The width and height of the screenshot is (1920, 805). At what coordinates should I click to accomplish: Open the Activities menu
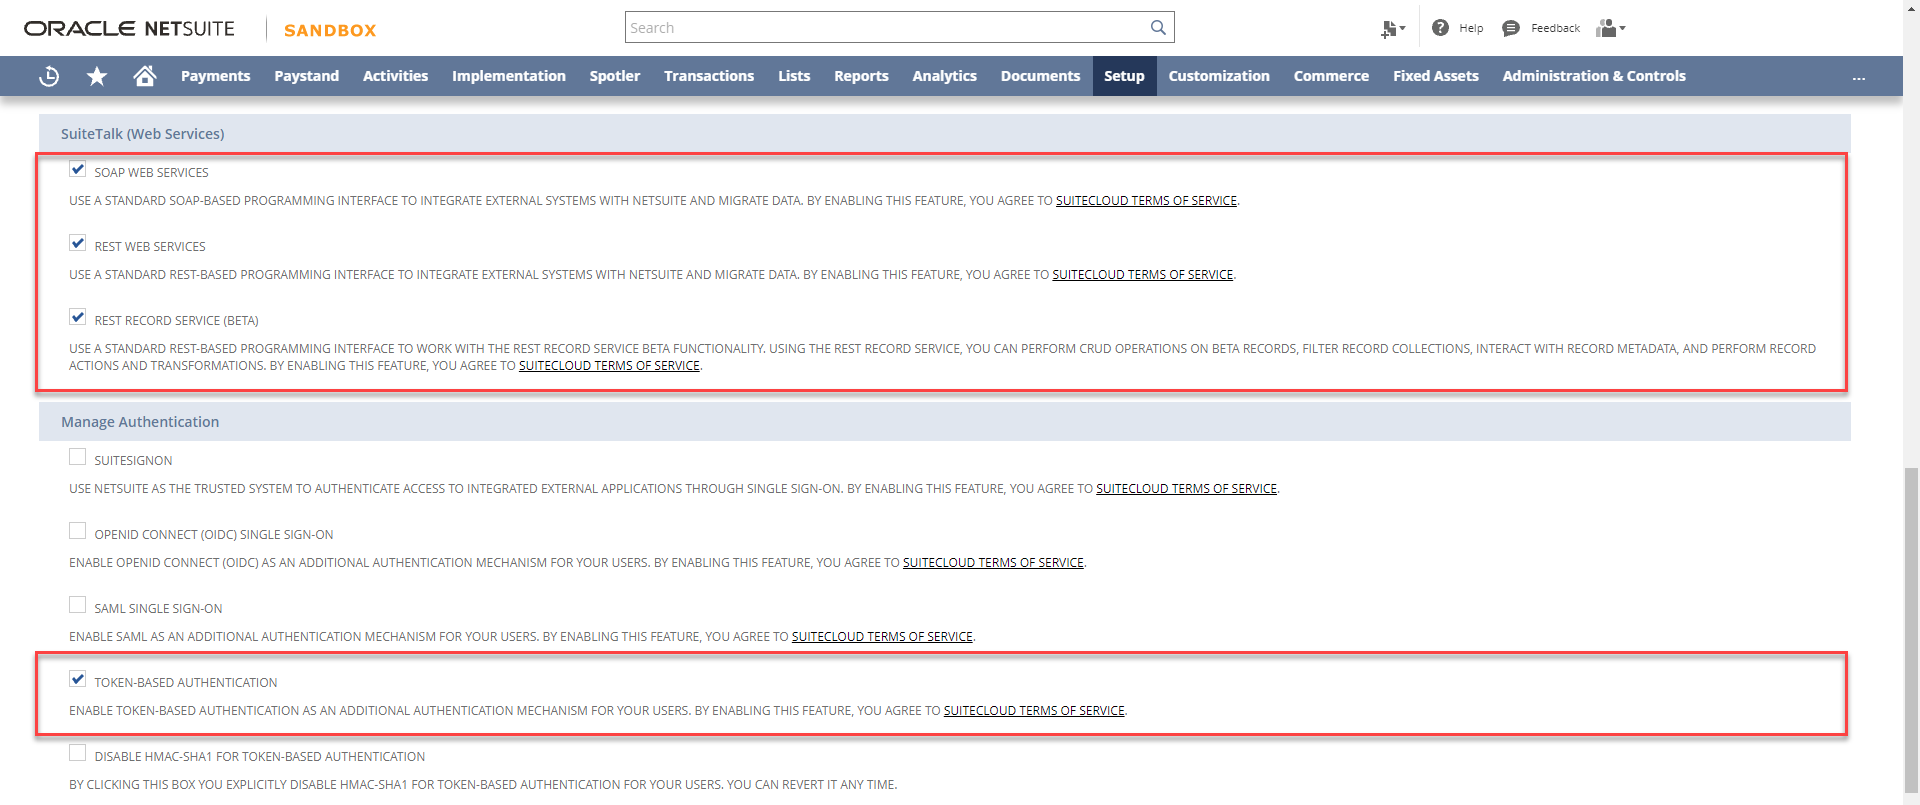click(x=395, y=76)
